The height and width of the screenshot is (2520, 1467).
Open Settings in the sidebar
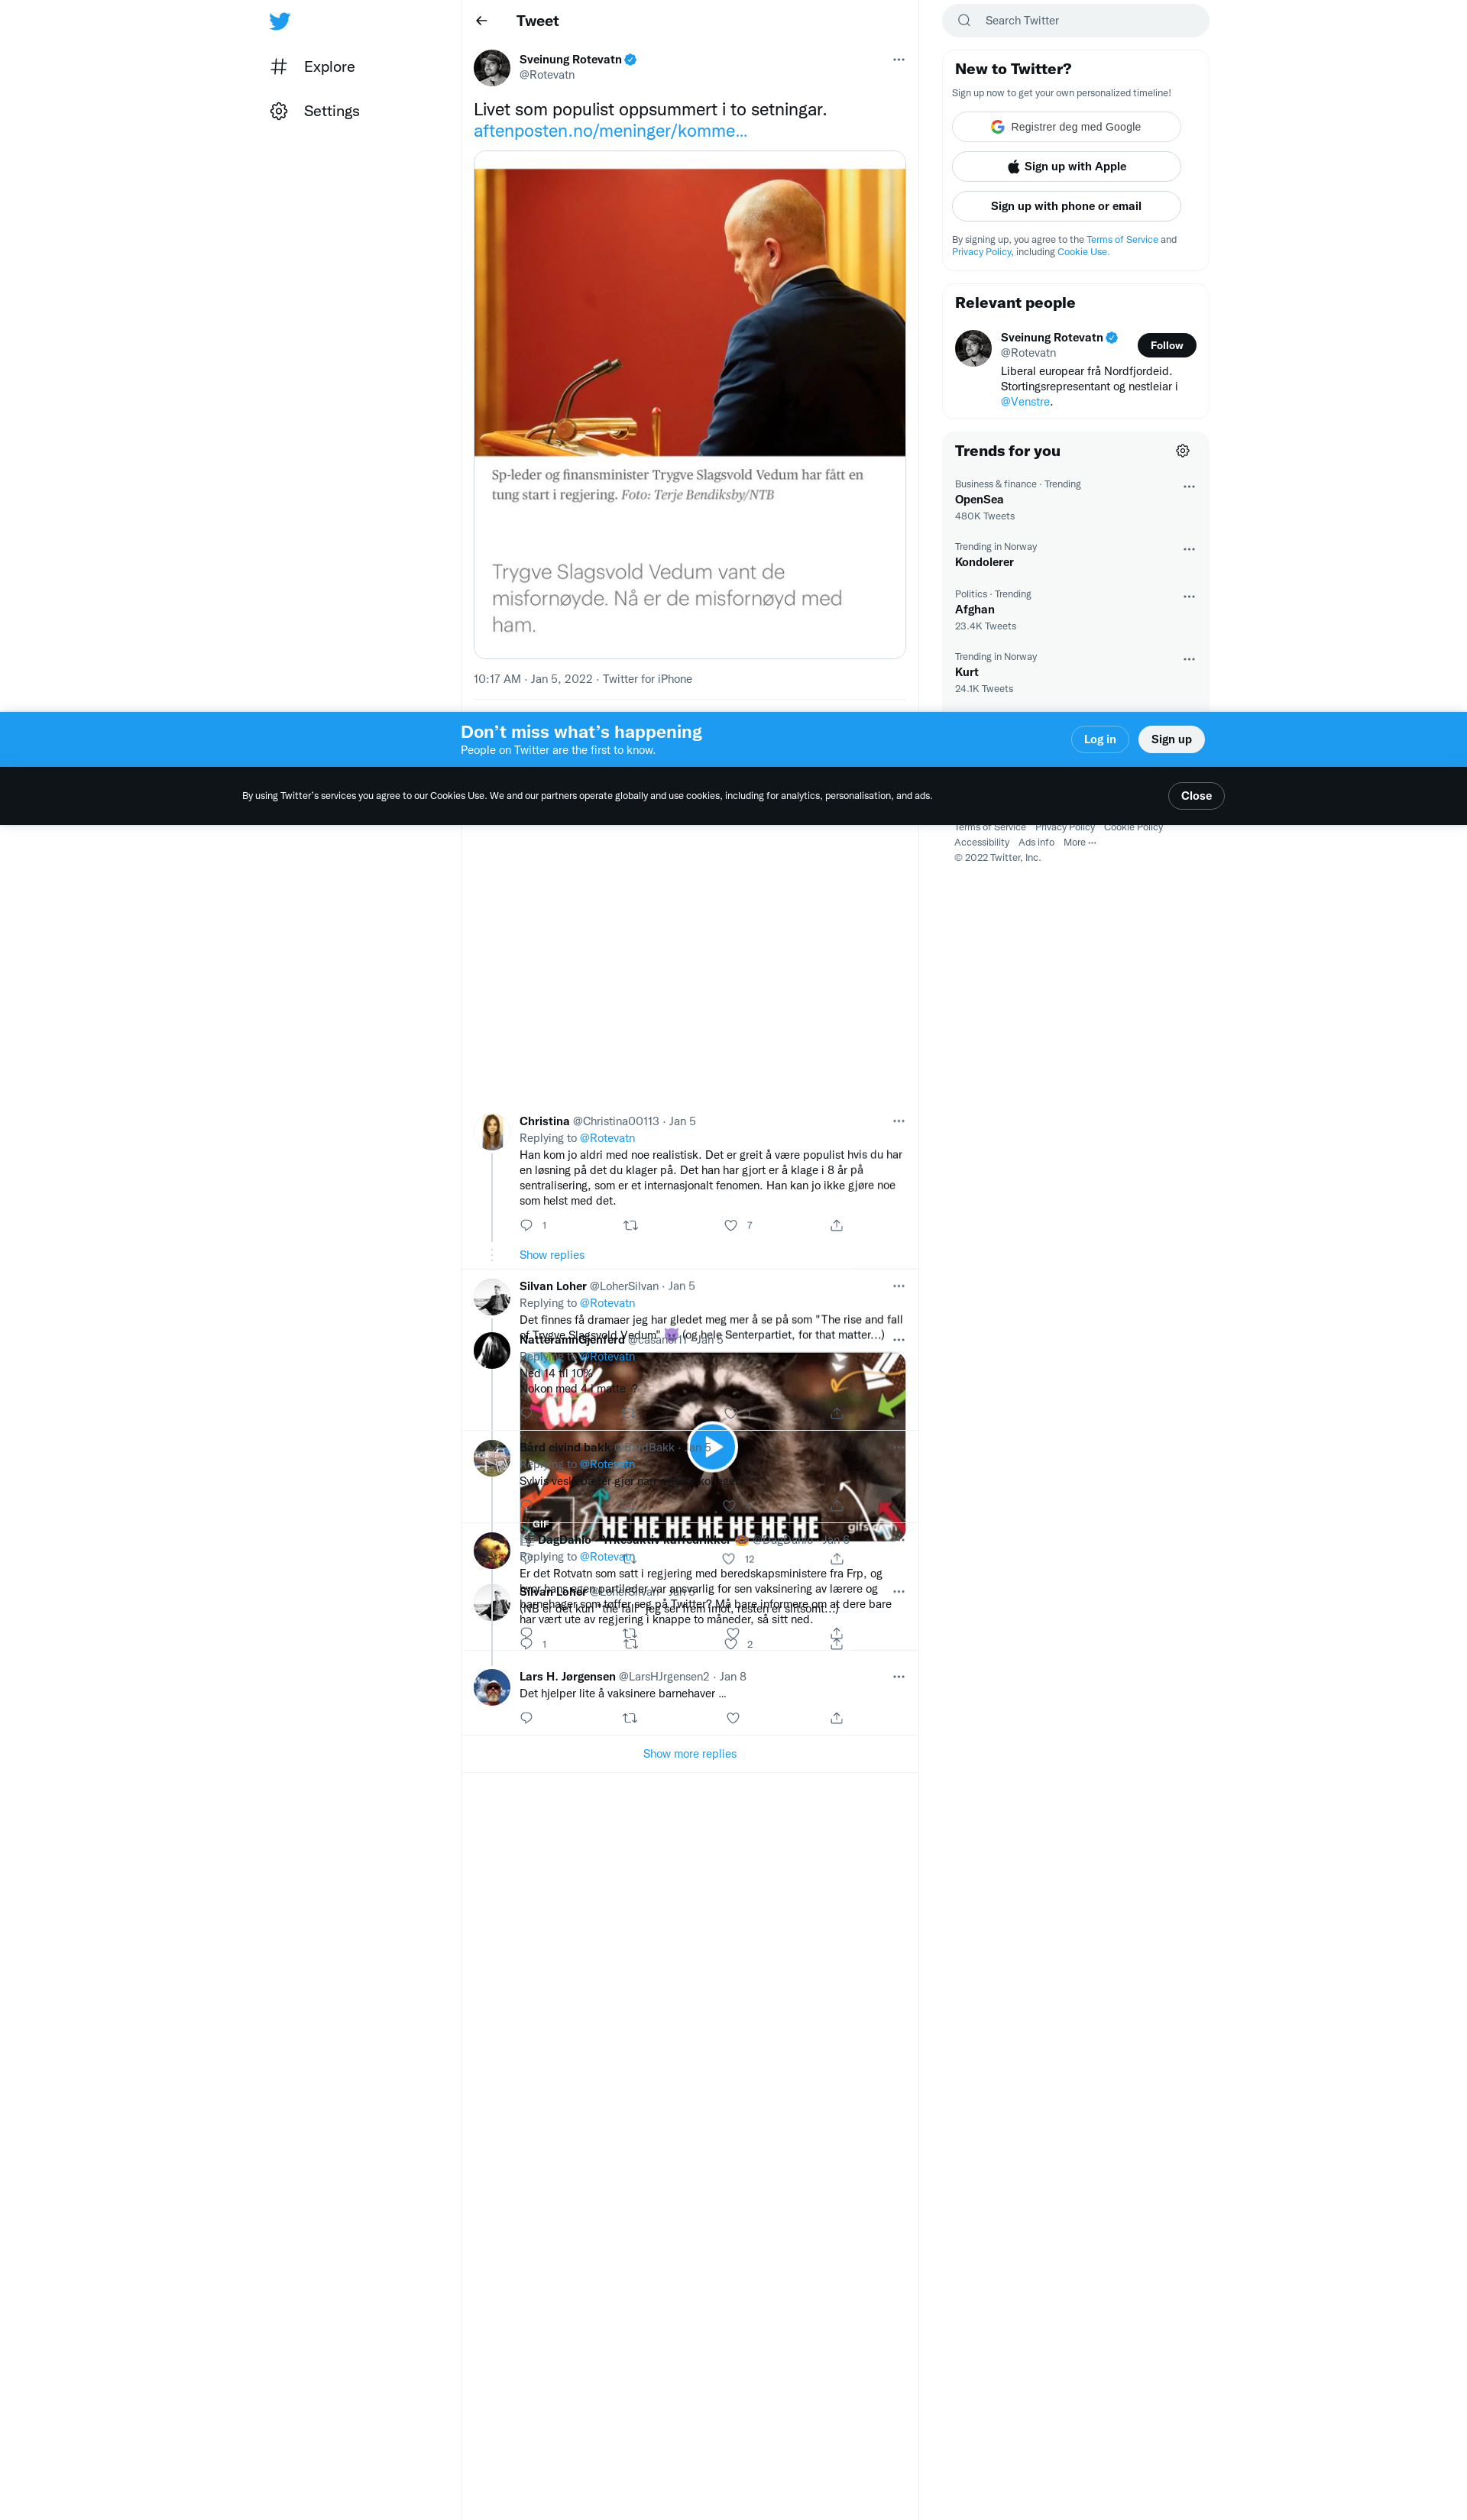coord(314,111)
